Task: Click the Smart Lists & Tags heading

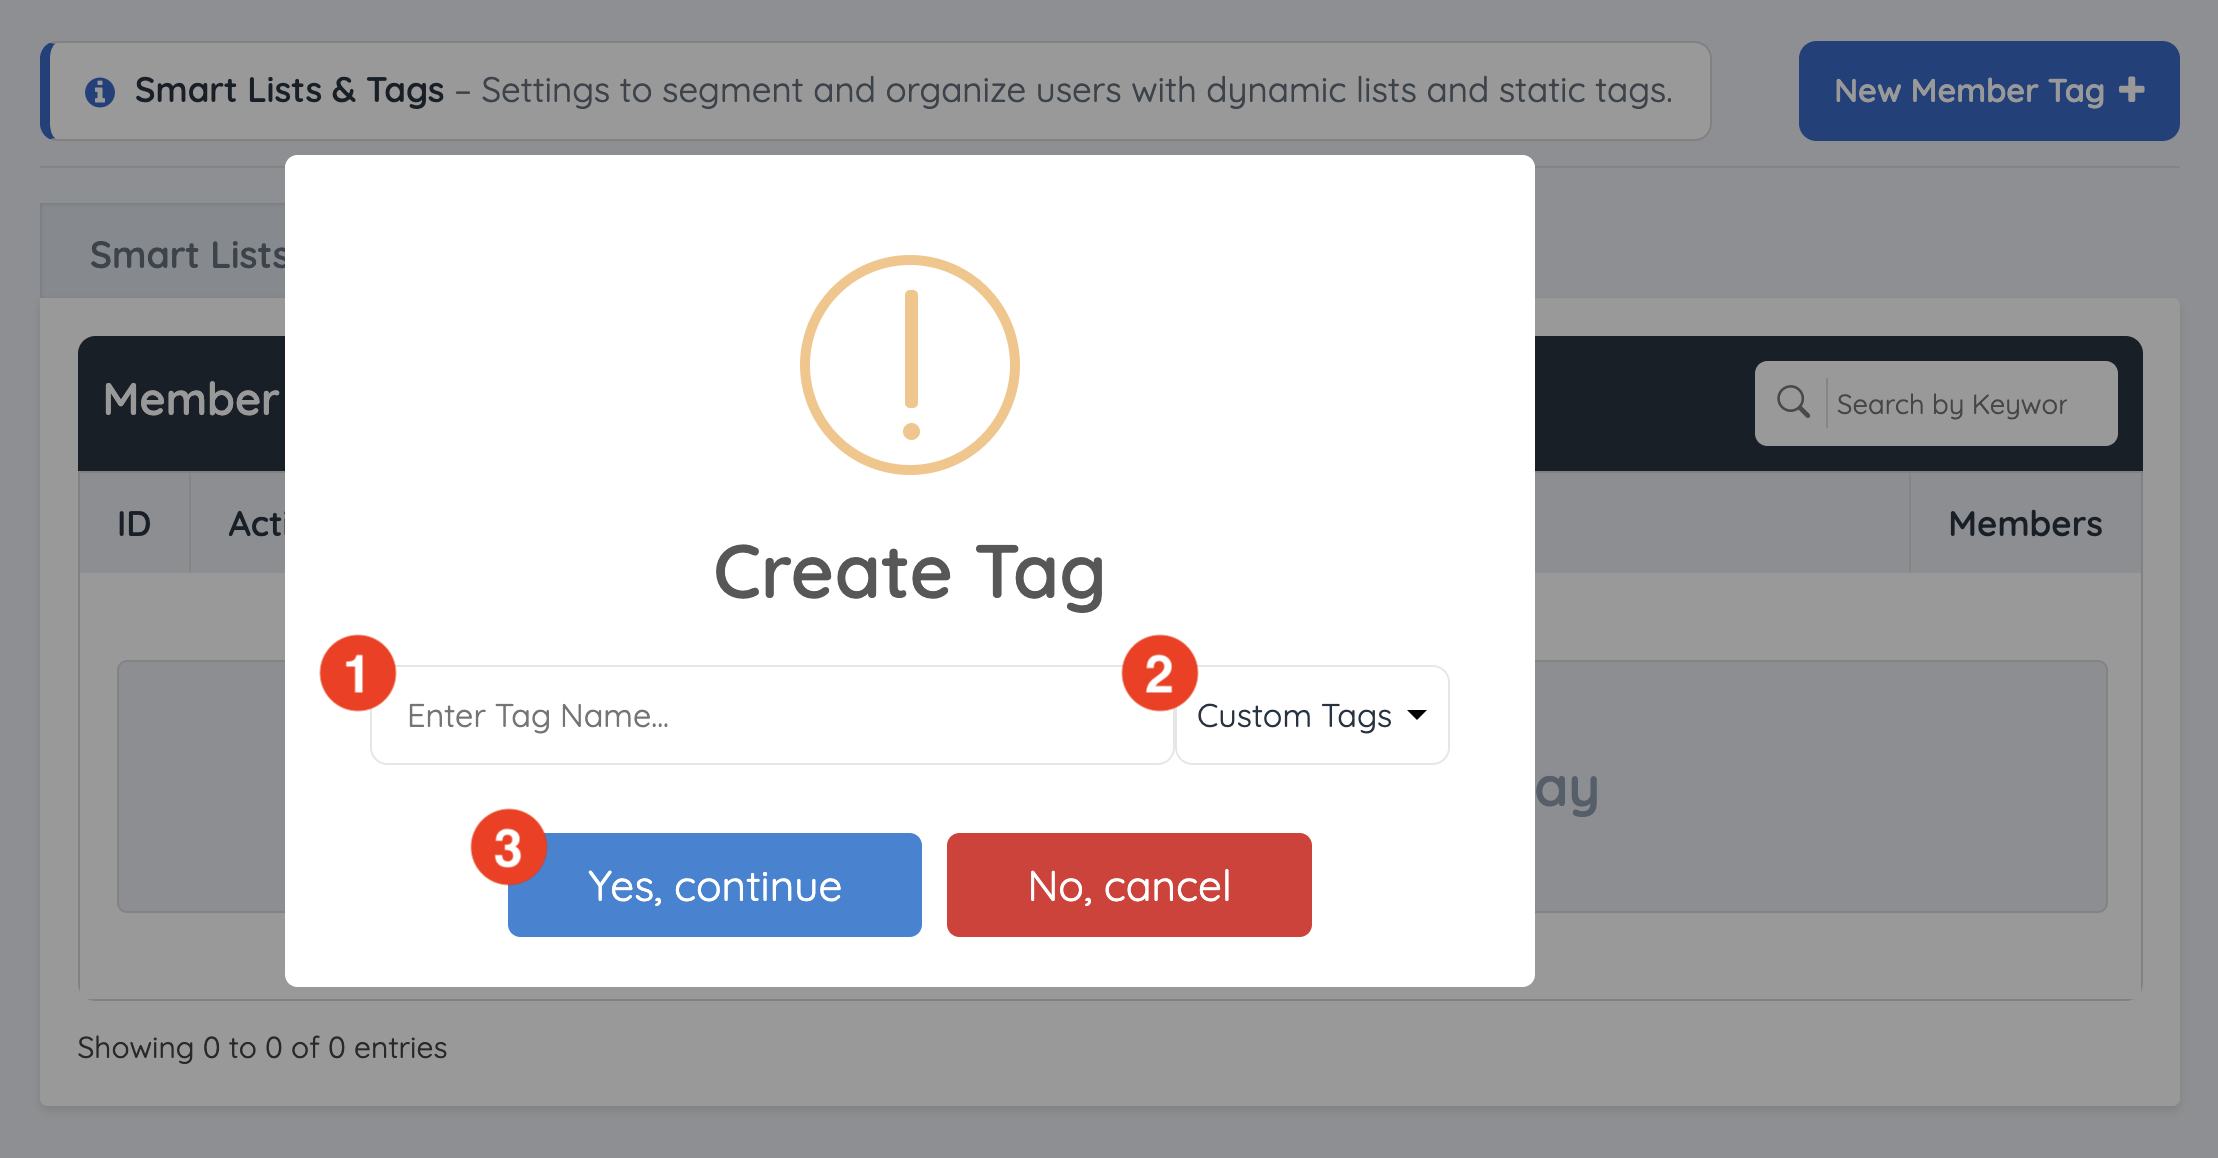Action: (289, 91)
